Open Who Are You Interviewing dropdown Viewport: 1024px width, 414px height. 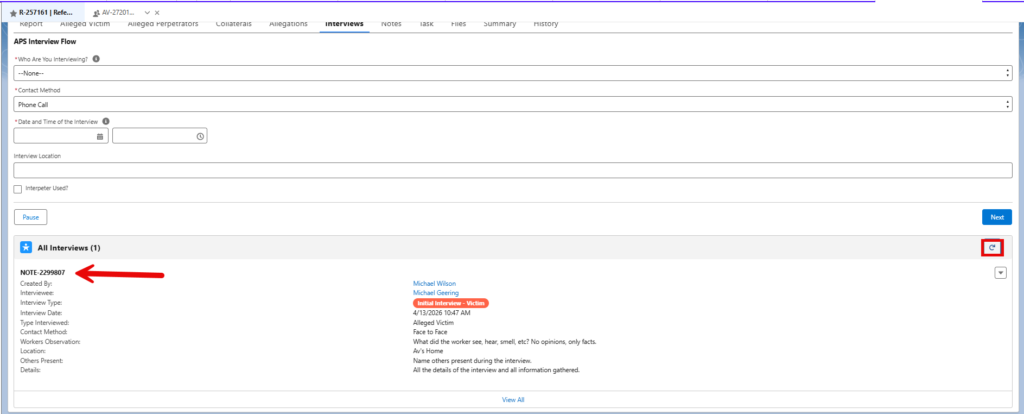[x=513, y=72]
